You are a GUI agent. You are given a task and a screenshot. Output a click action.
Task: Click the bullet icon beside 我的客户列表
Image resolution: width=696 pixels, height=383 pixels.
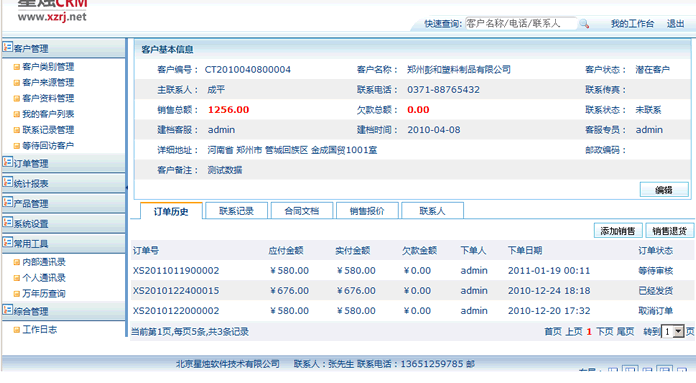(17, 115)
